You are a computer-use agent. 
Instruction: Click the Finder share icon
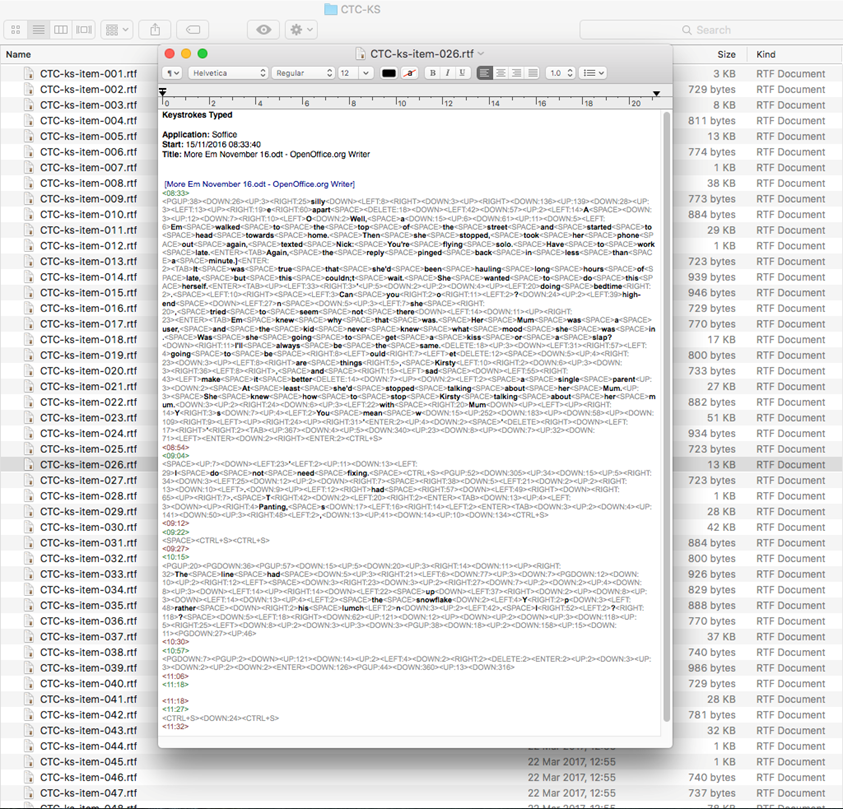155,30
